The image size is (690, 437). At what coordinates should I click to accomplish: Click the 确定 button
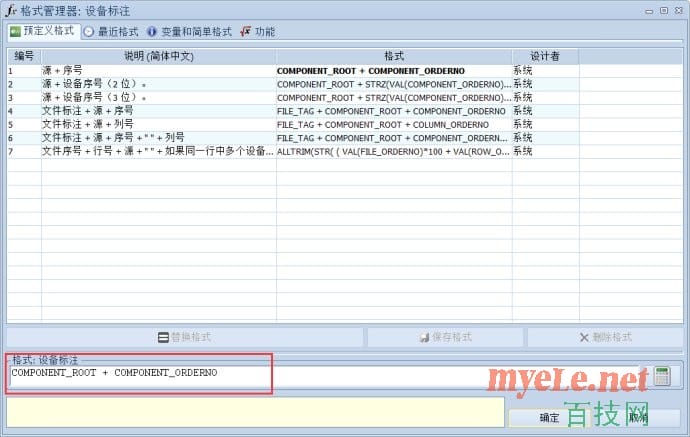pyautogui.click(x=549, y=418)
